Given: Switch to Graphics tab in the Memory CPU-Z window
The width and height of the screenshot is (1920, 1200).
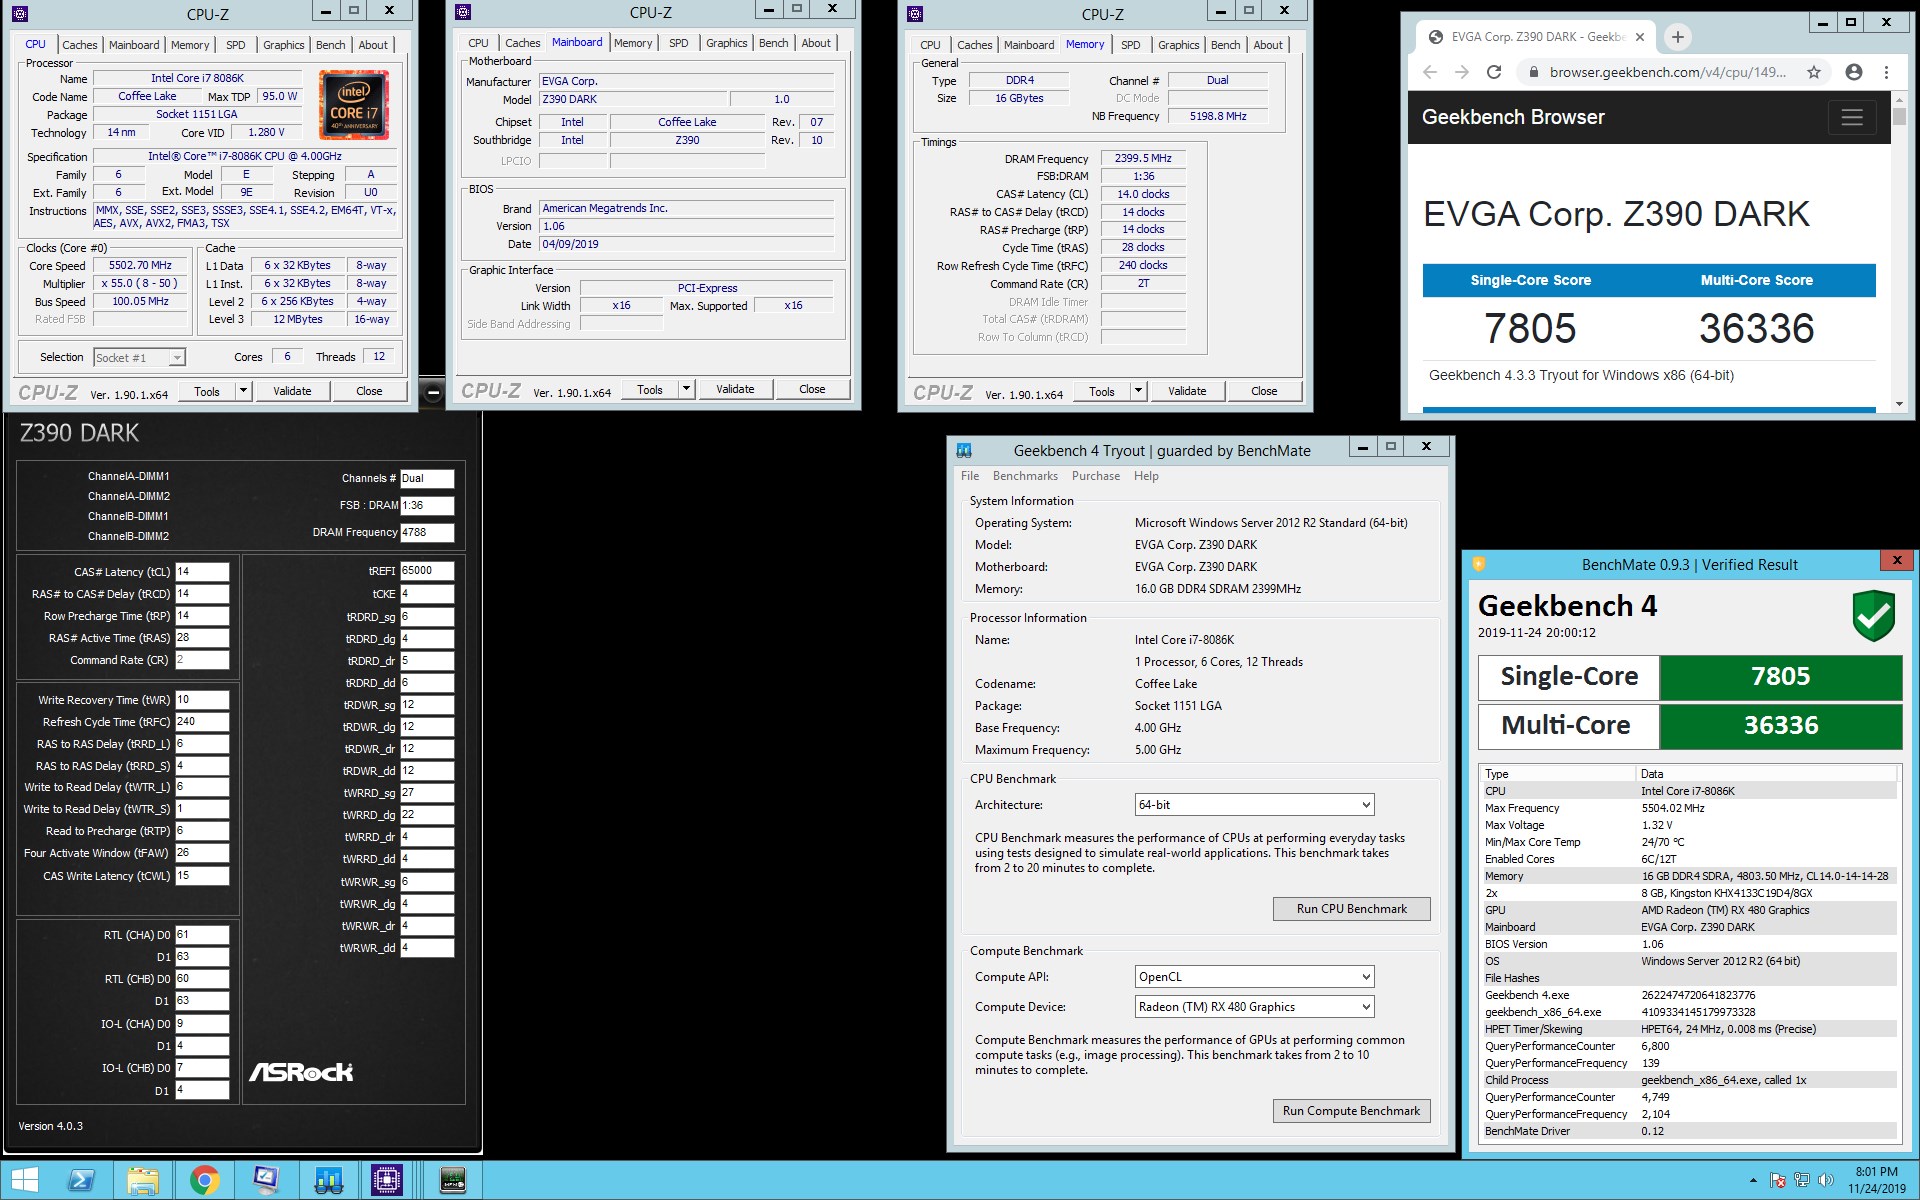Looking at the screenshot, I should coord(1179,45).
